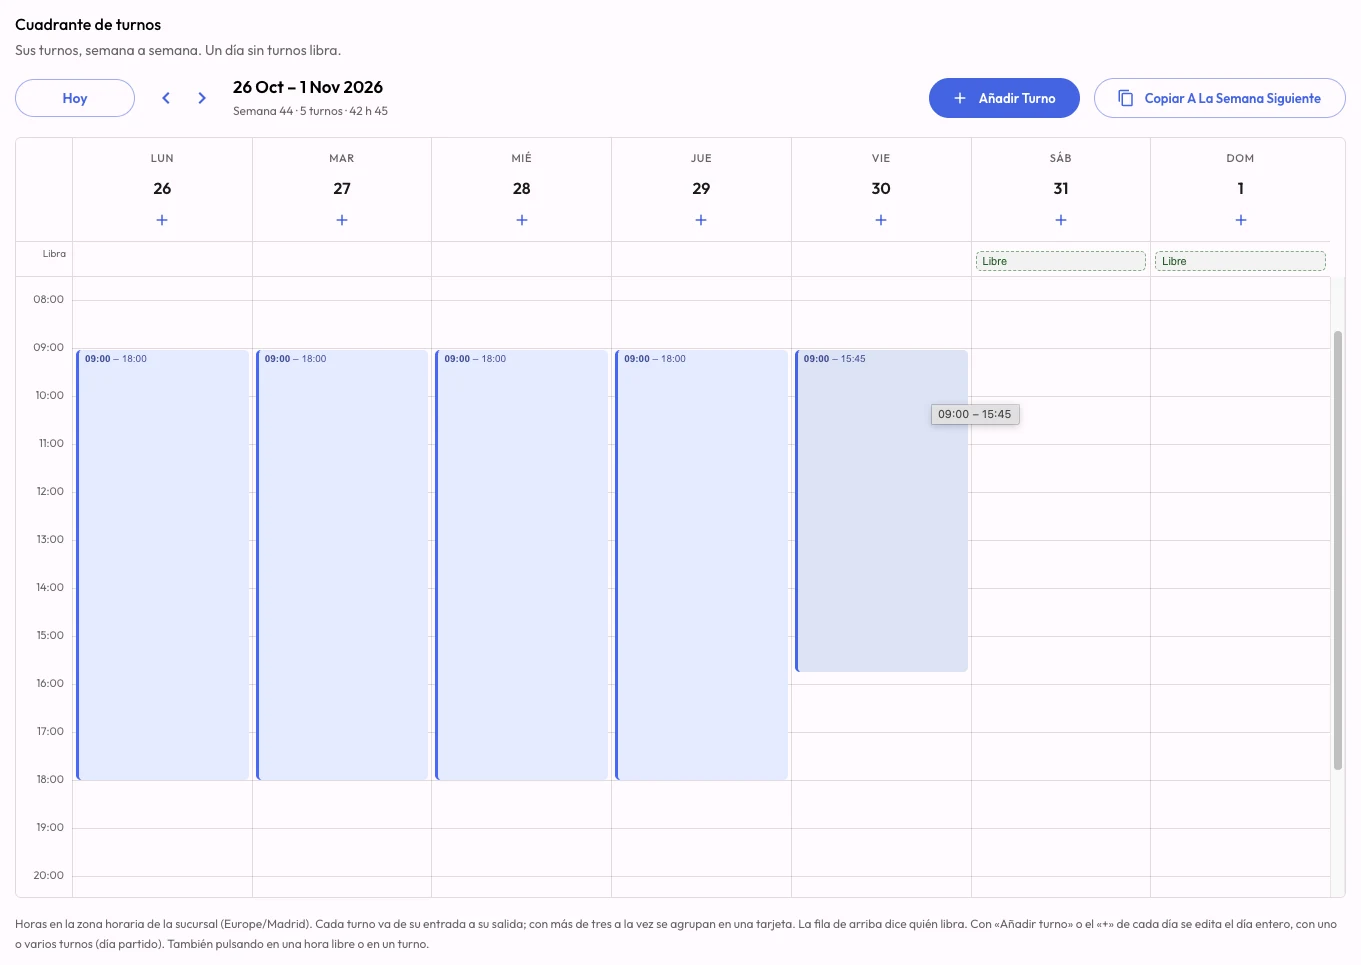
Task: Add a shift on Wednesday 28
Action: point(522,220)
